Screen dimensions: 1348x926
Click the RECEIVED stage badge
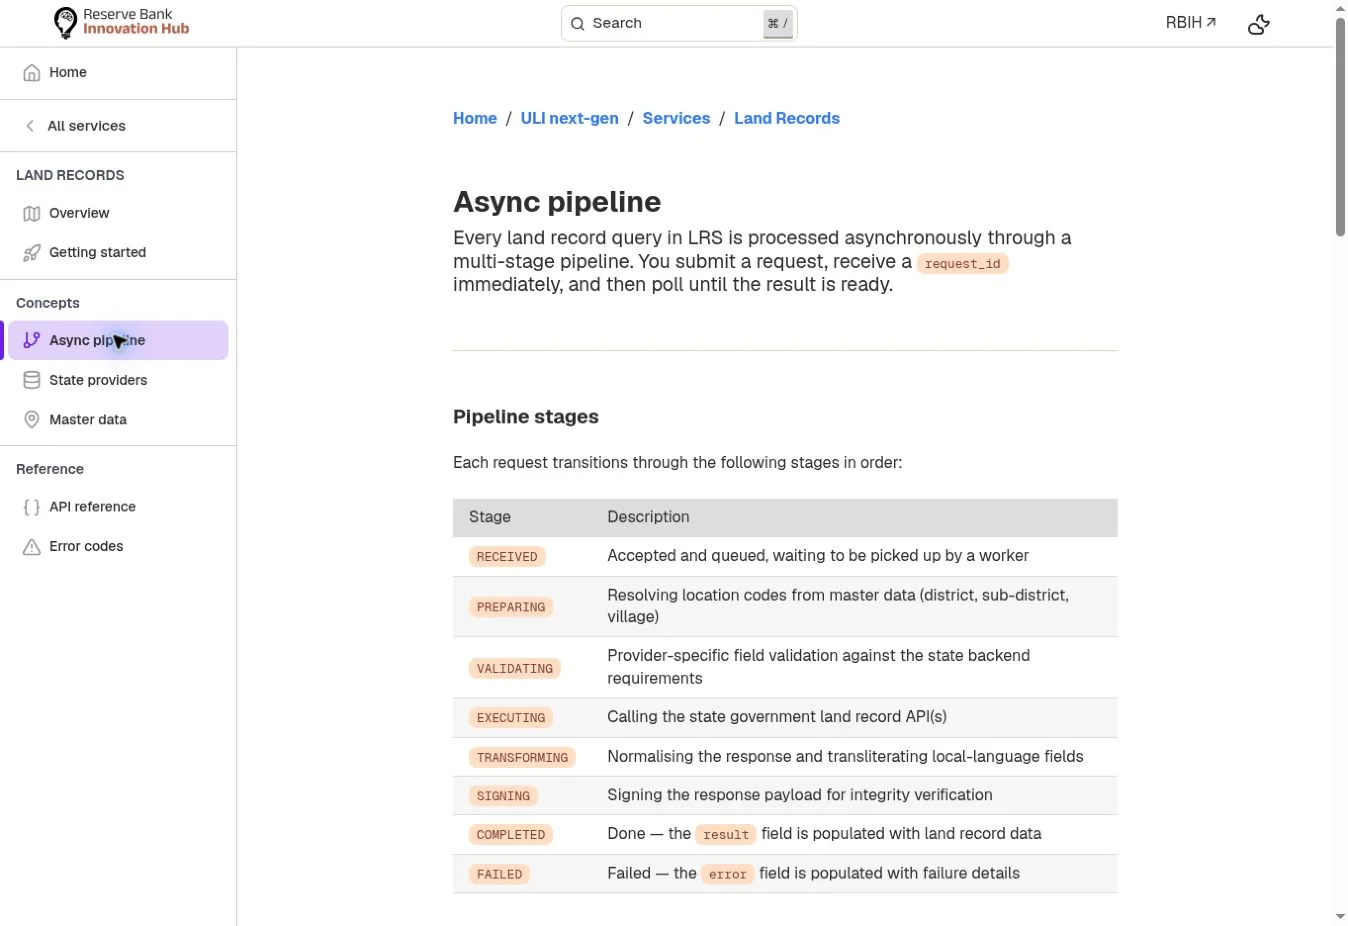[x=507, y=557]
